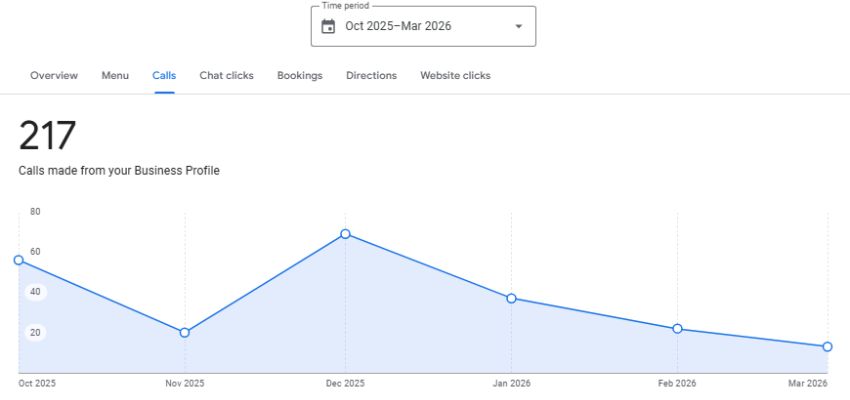Screen dimensions: 850x400
Task: Open the Oct 2025–Mar 2026 period selector
Action: pyautogui.click(x=398, y=26)
